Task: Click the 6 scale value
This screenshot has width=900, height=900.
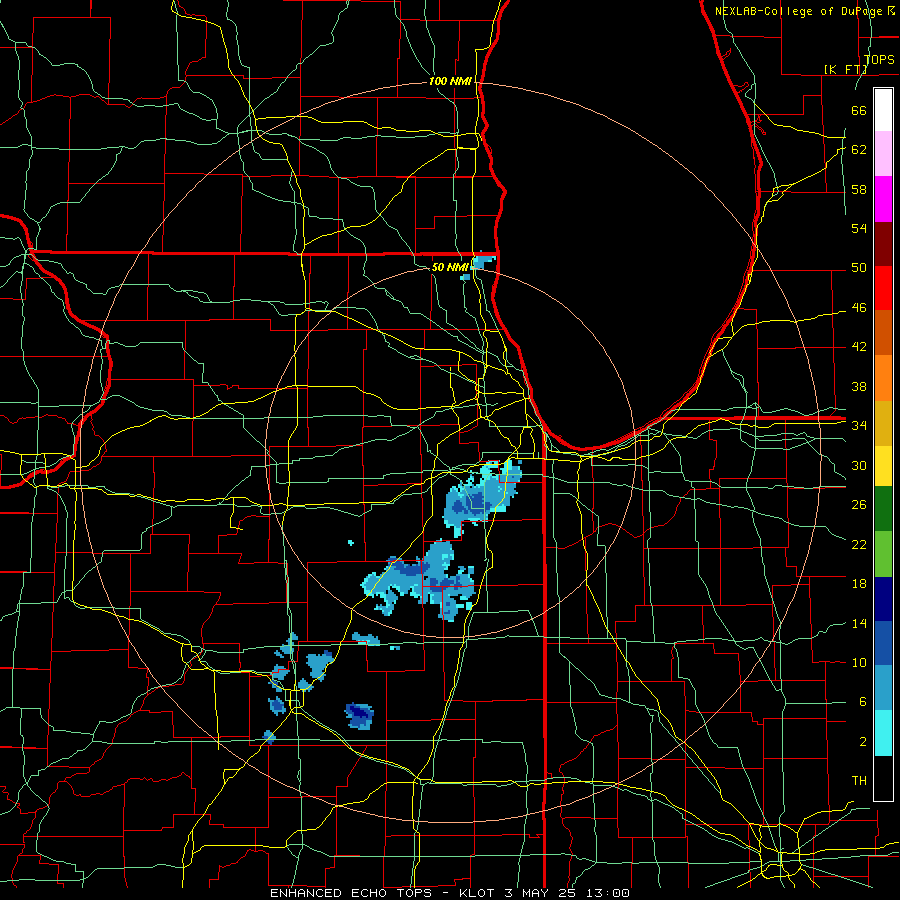Action: tap(862, 701)
